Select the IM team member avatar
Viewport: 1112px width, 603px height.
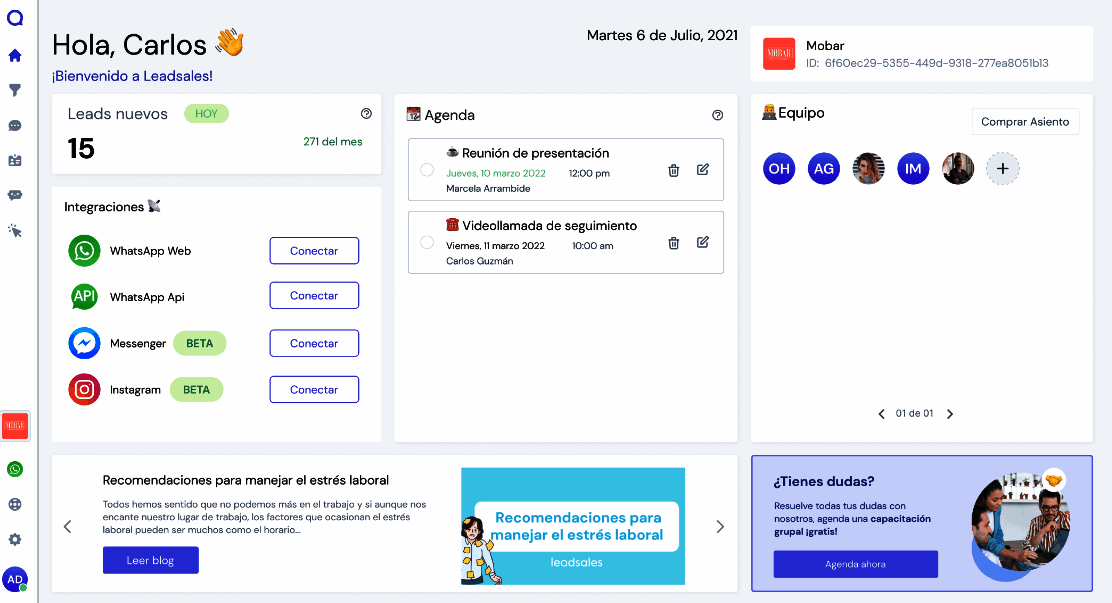pos(913,168)
